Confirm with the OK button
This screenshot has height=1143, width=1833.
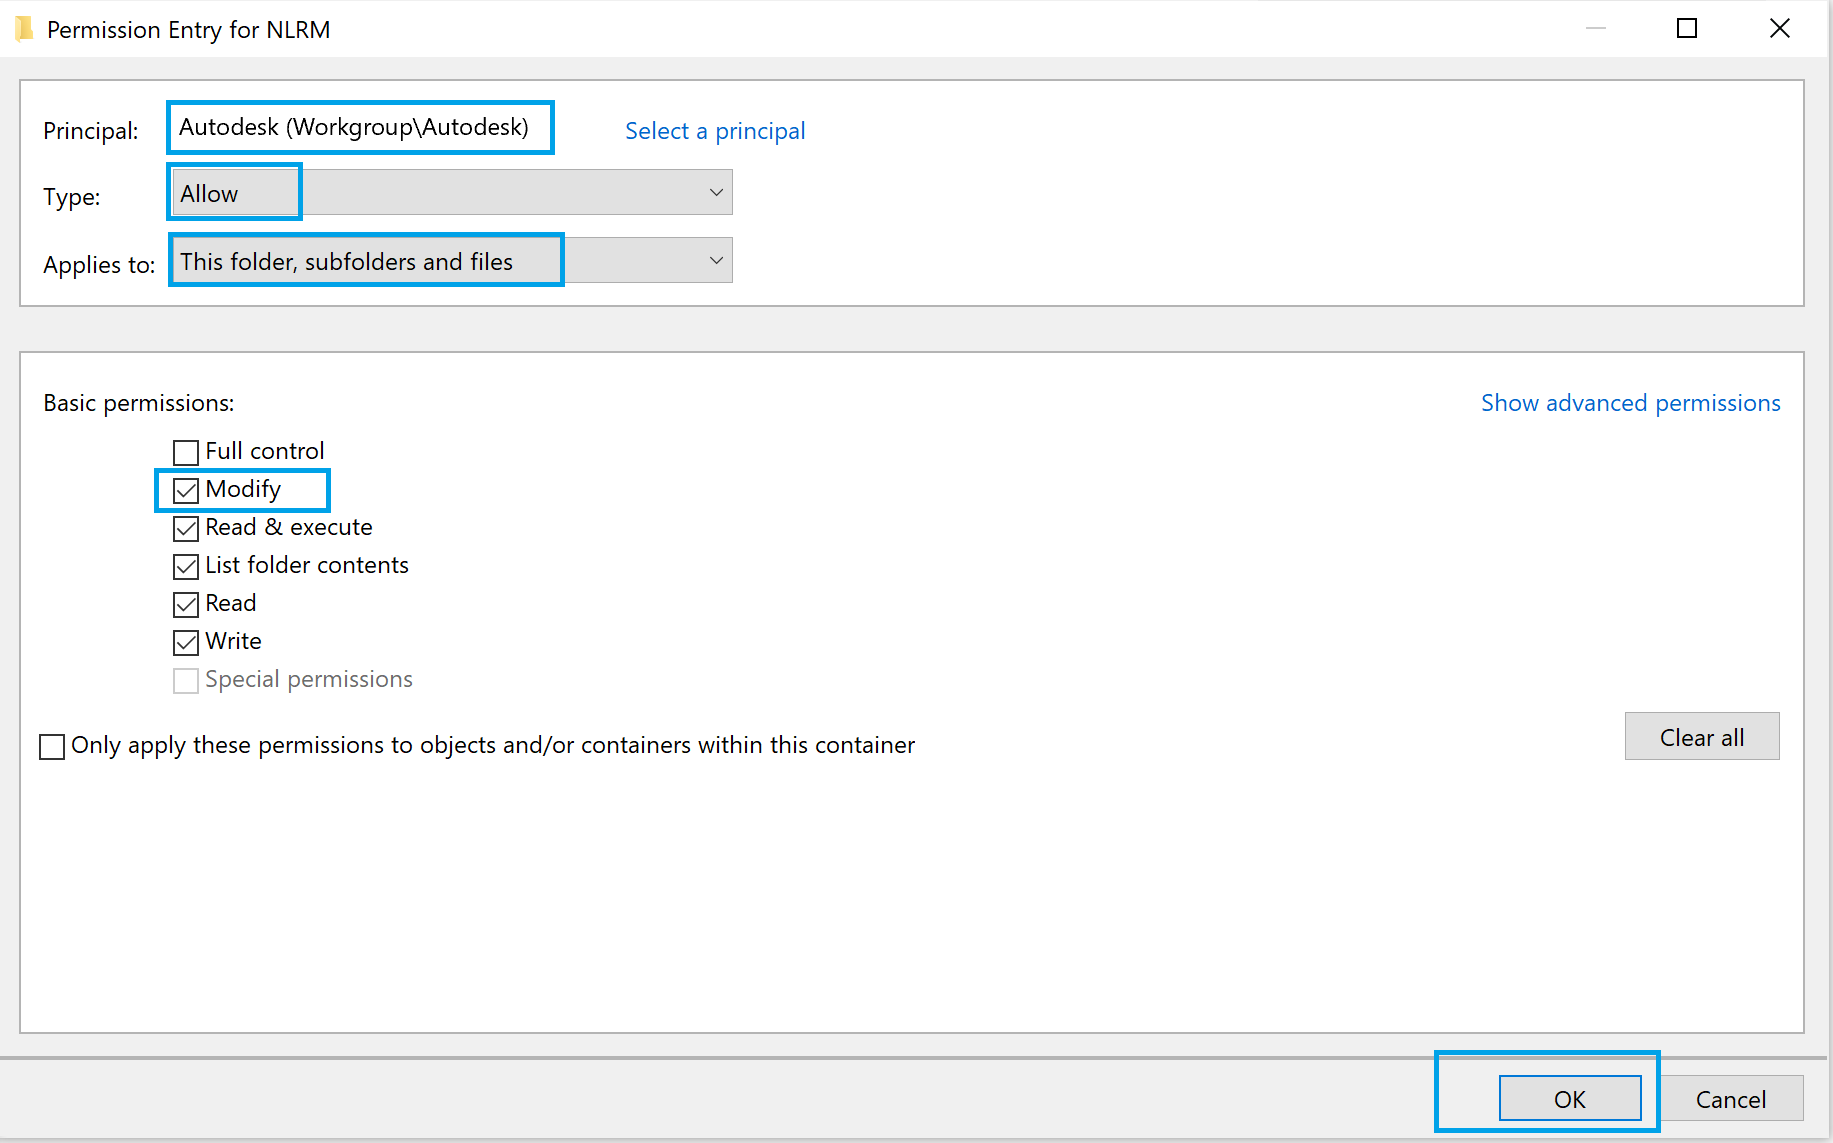pyautogui.click(x=1569, y=1099)
